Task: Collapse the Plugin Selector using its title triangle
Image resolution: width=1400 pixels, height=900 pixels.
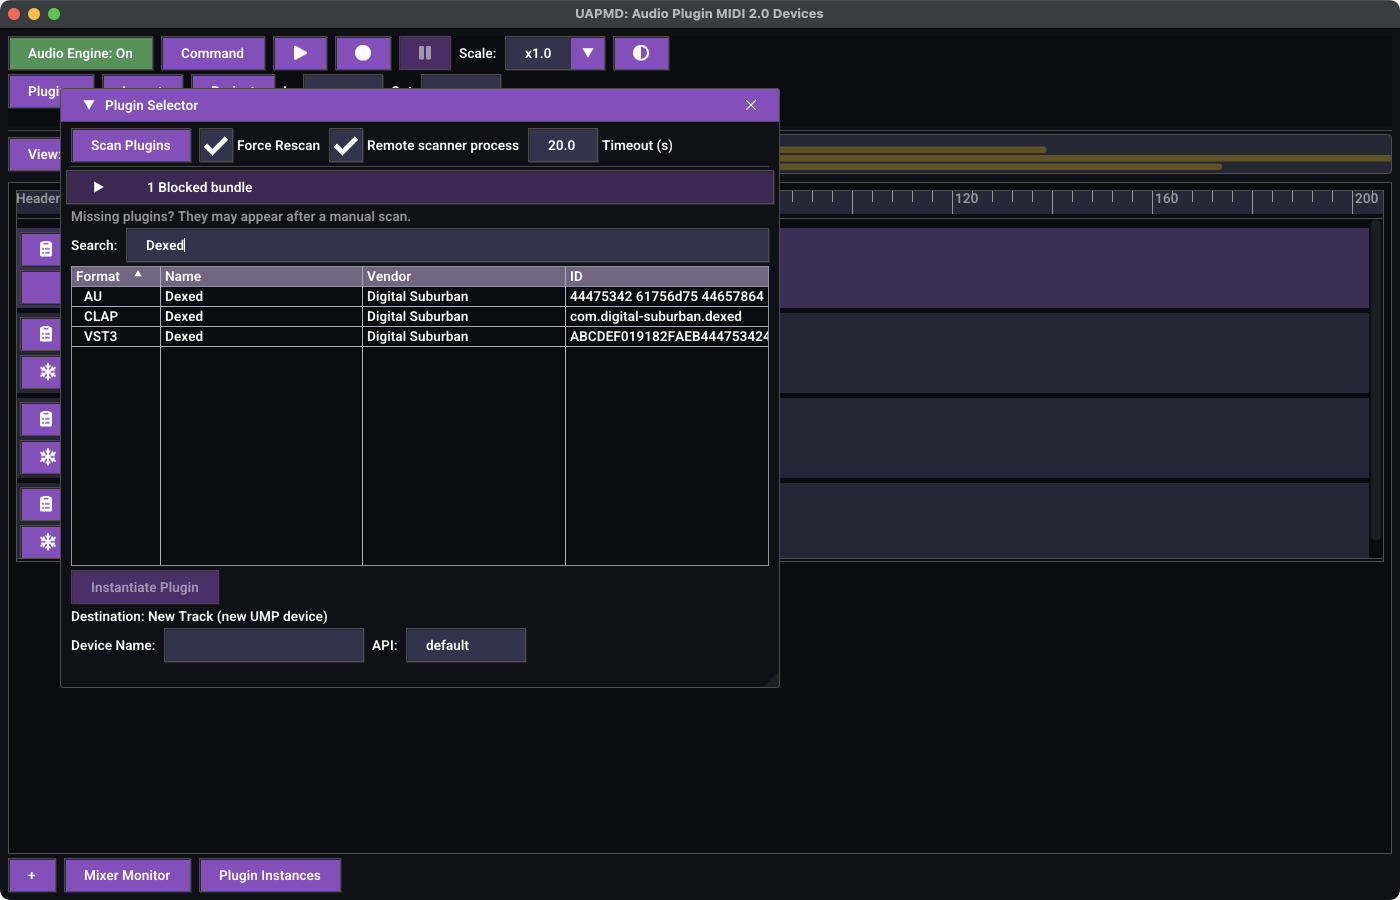Action: point(89,105)
